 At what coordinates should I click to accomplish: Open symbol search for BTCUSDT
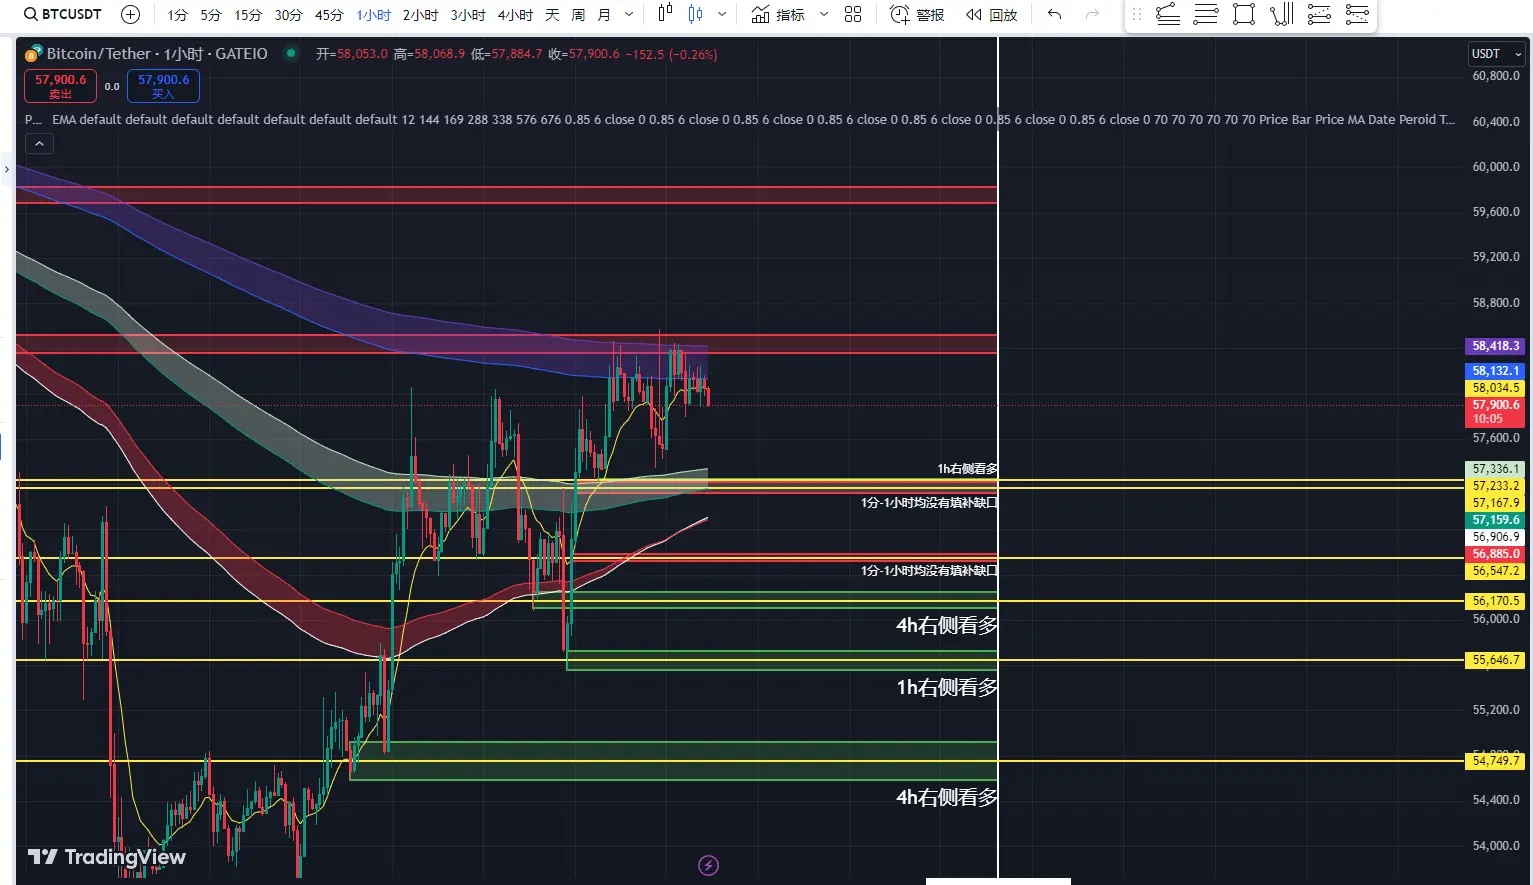pos(63,14)
